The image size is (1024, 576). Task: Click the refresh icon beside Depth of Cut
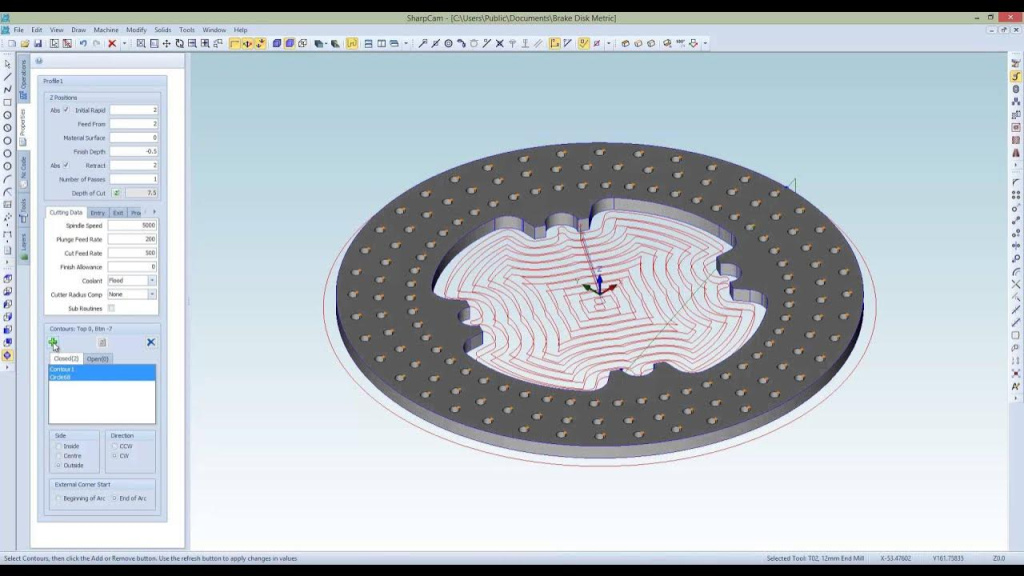(116, 193)
